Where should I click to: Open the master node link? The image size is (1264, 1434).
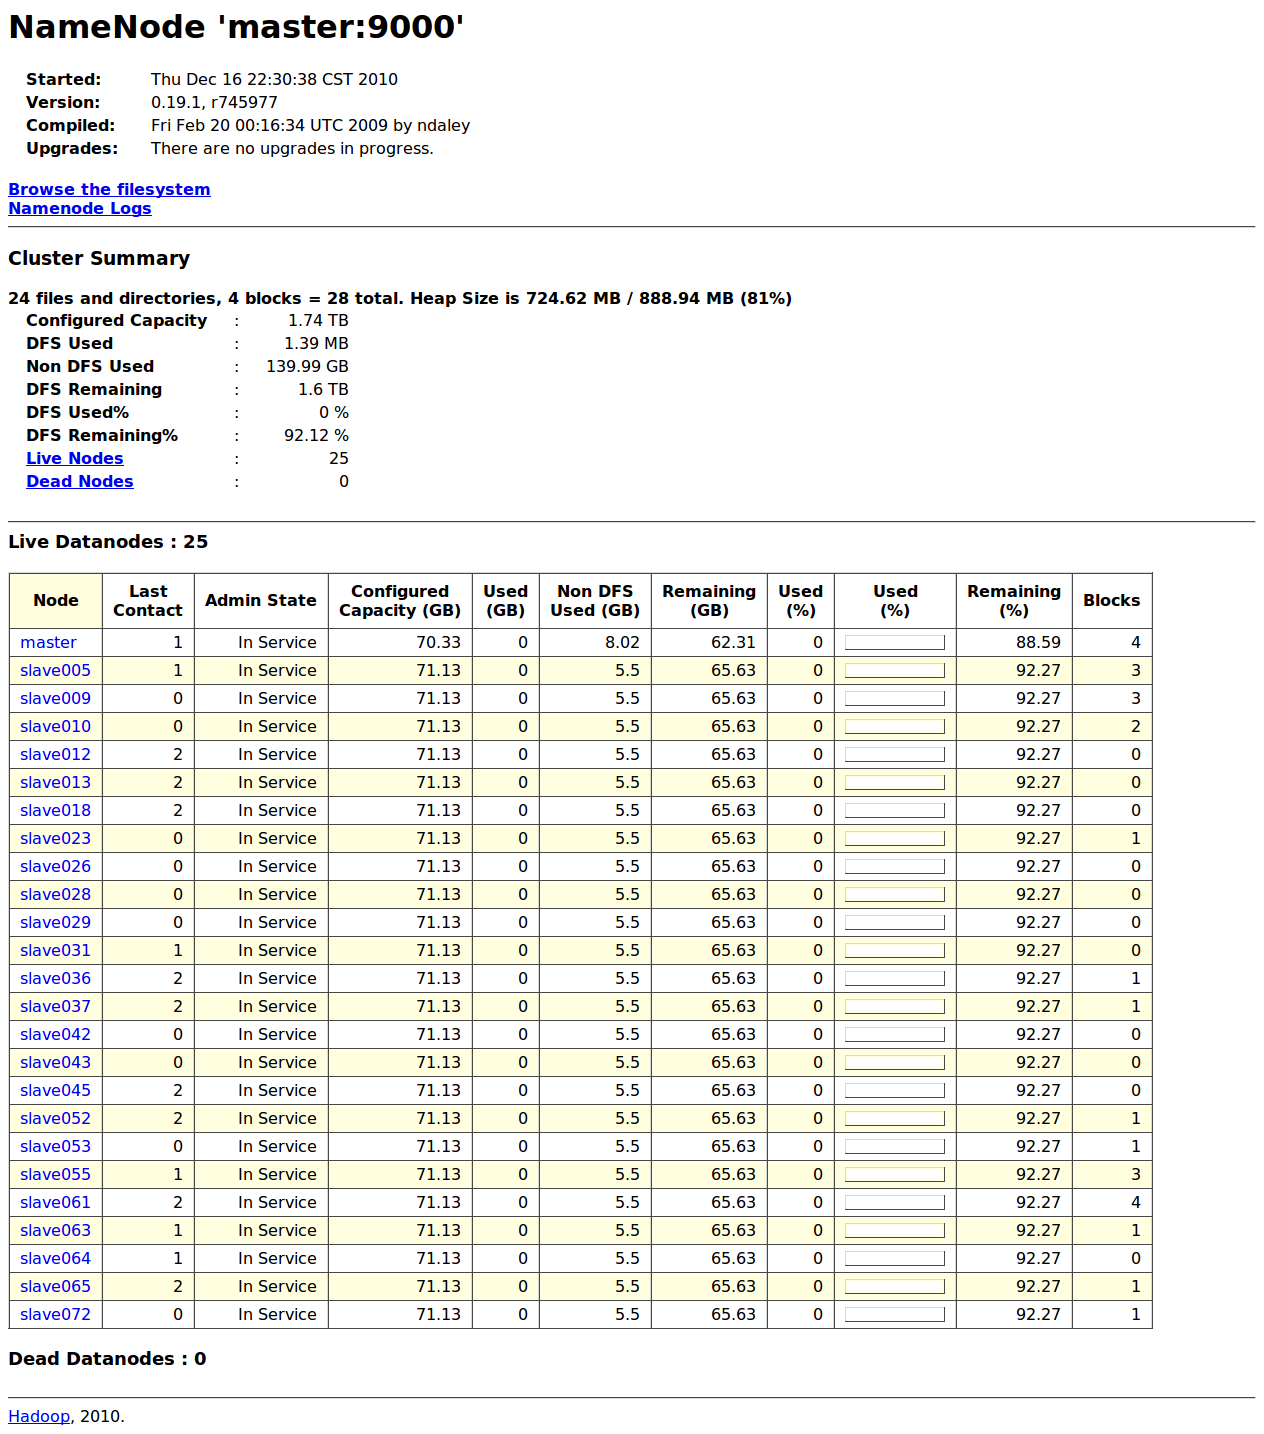tap(48, 642)
